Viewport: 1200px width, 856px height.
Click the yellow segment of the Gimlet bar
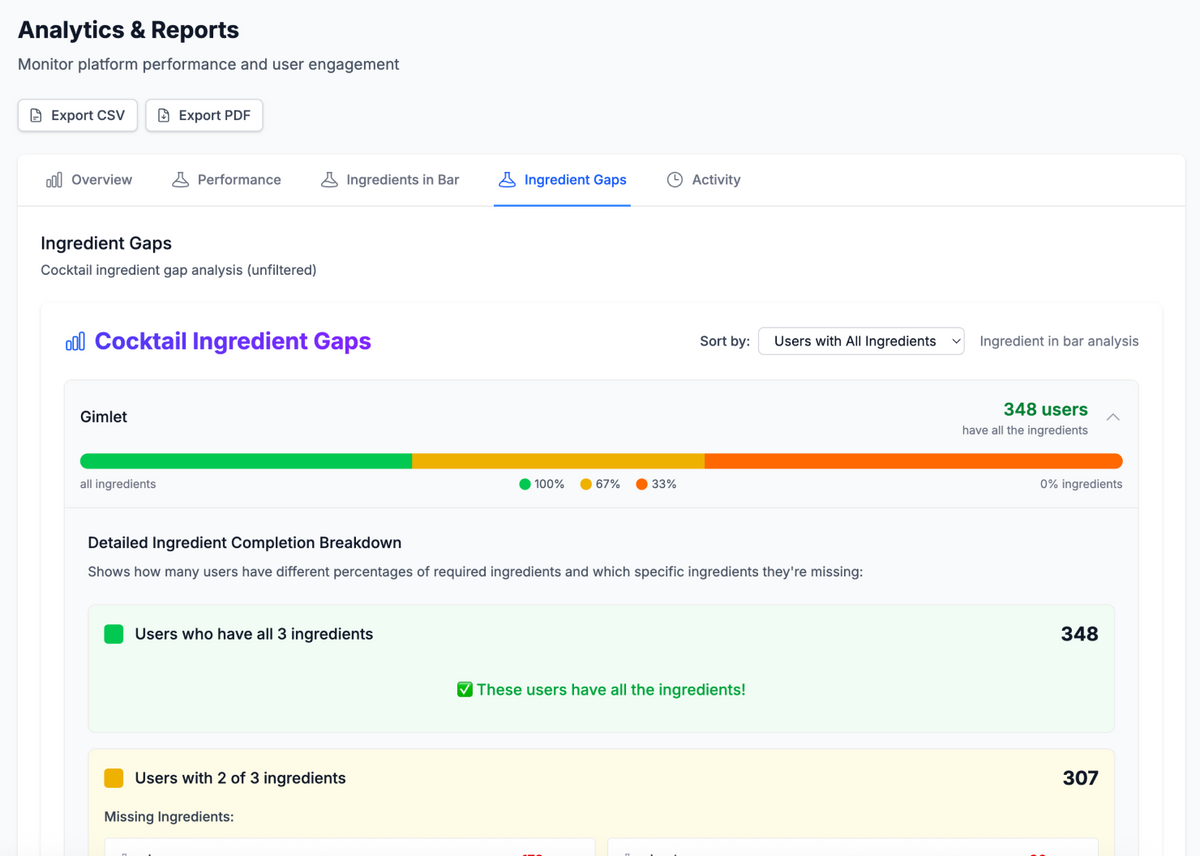[x=558, y=461]
